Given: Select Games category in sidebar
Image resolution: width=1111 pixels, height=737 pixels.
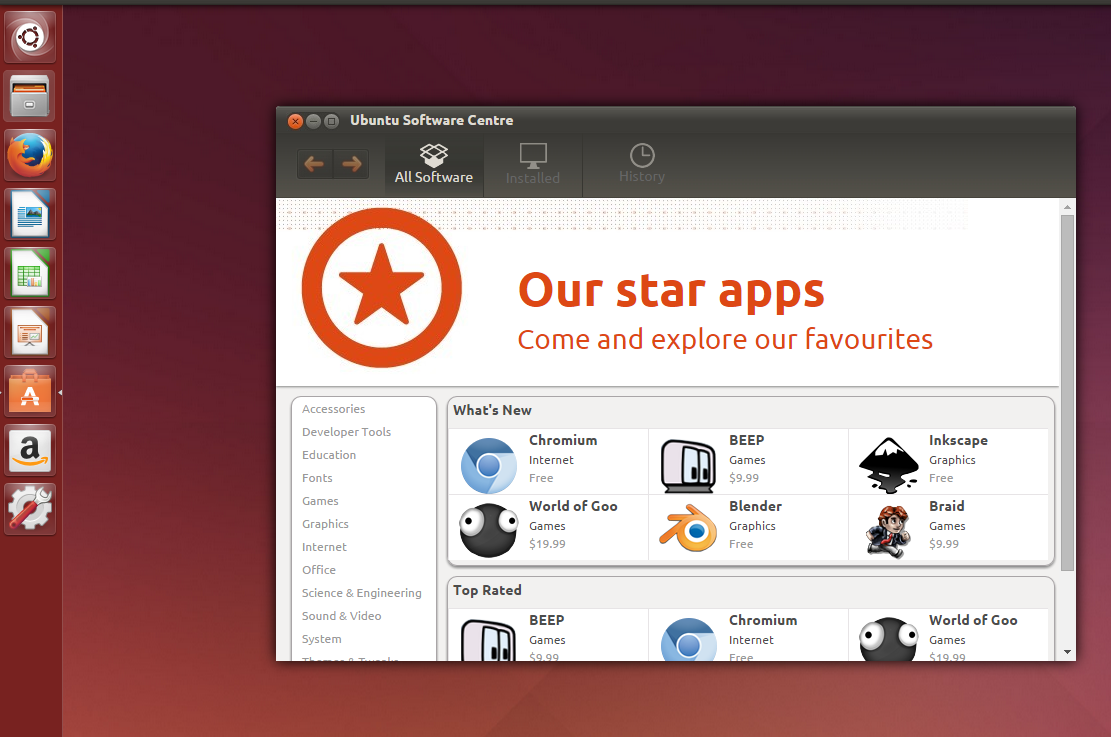Looking at the screenshot, I should (x=320, y=501).
